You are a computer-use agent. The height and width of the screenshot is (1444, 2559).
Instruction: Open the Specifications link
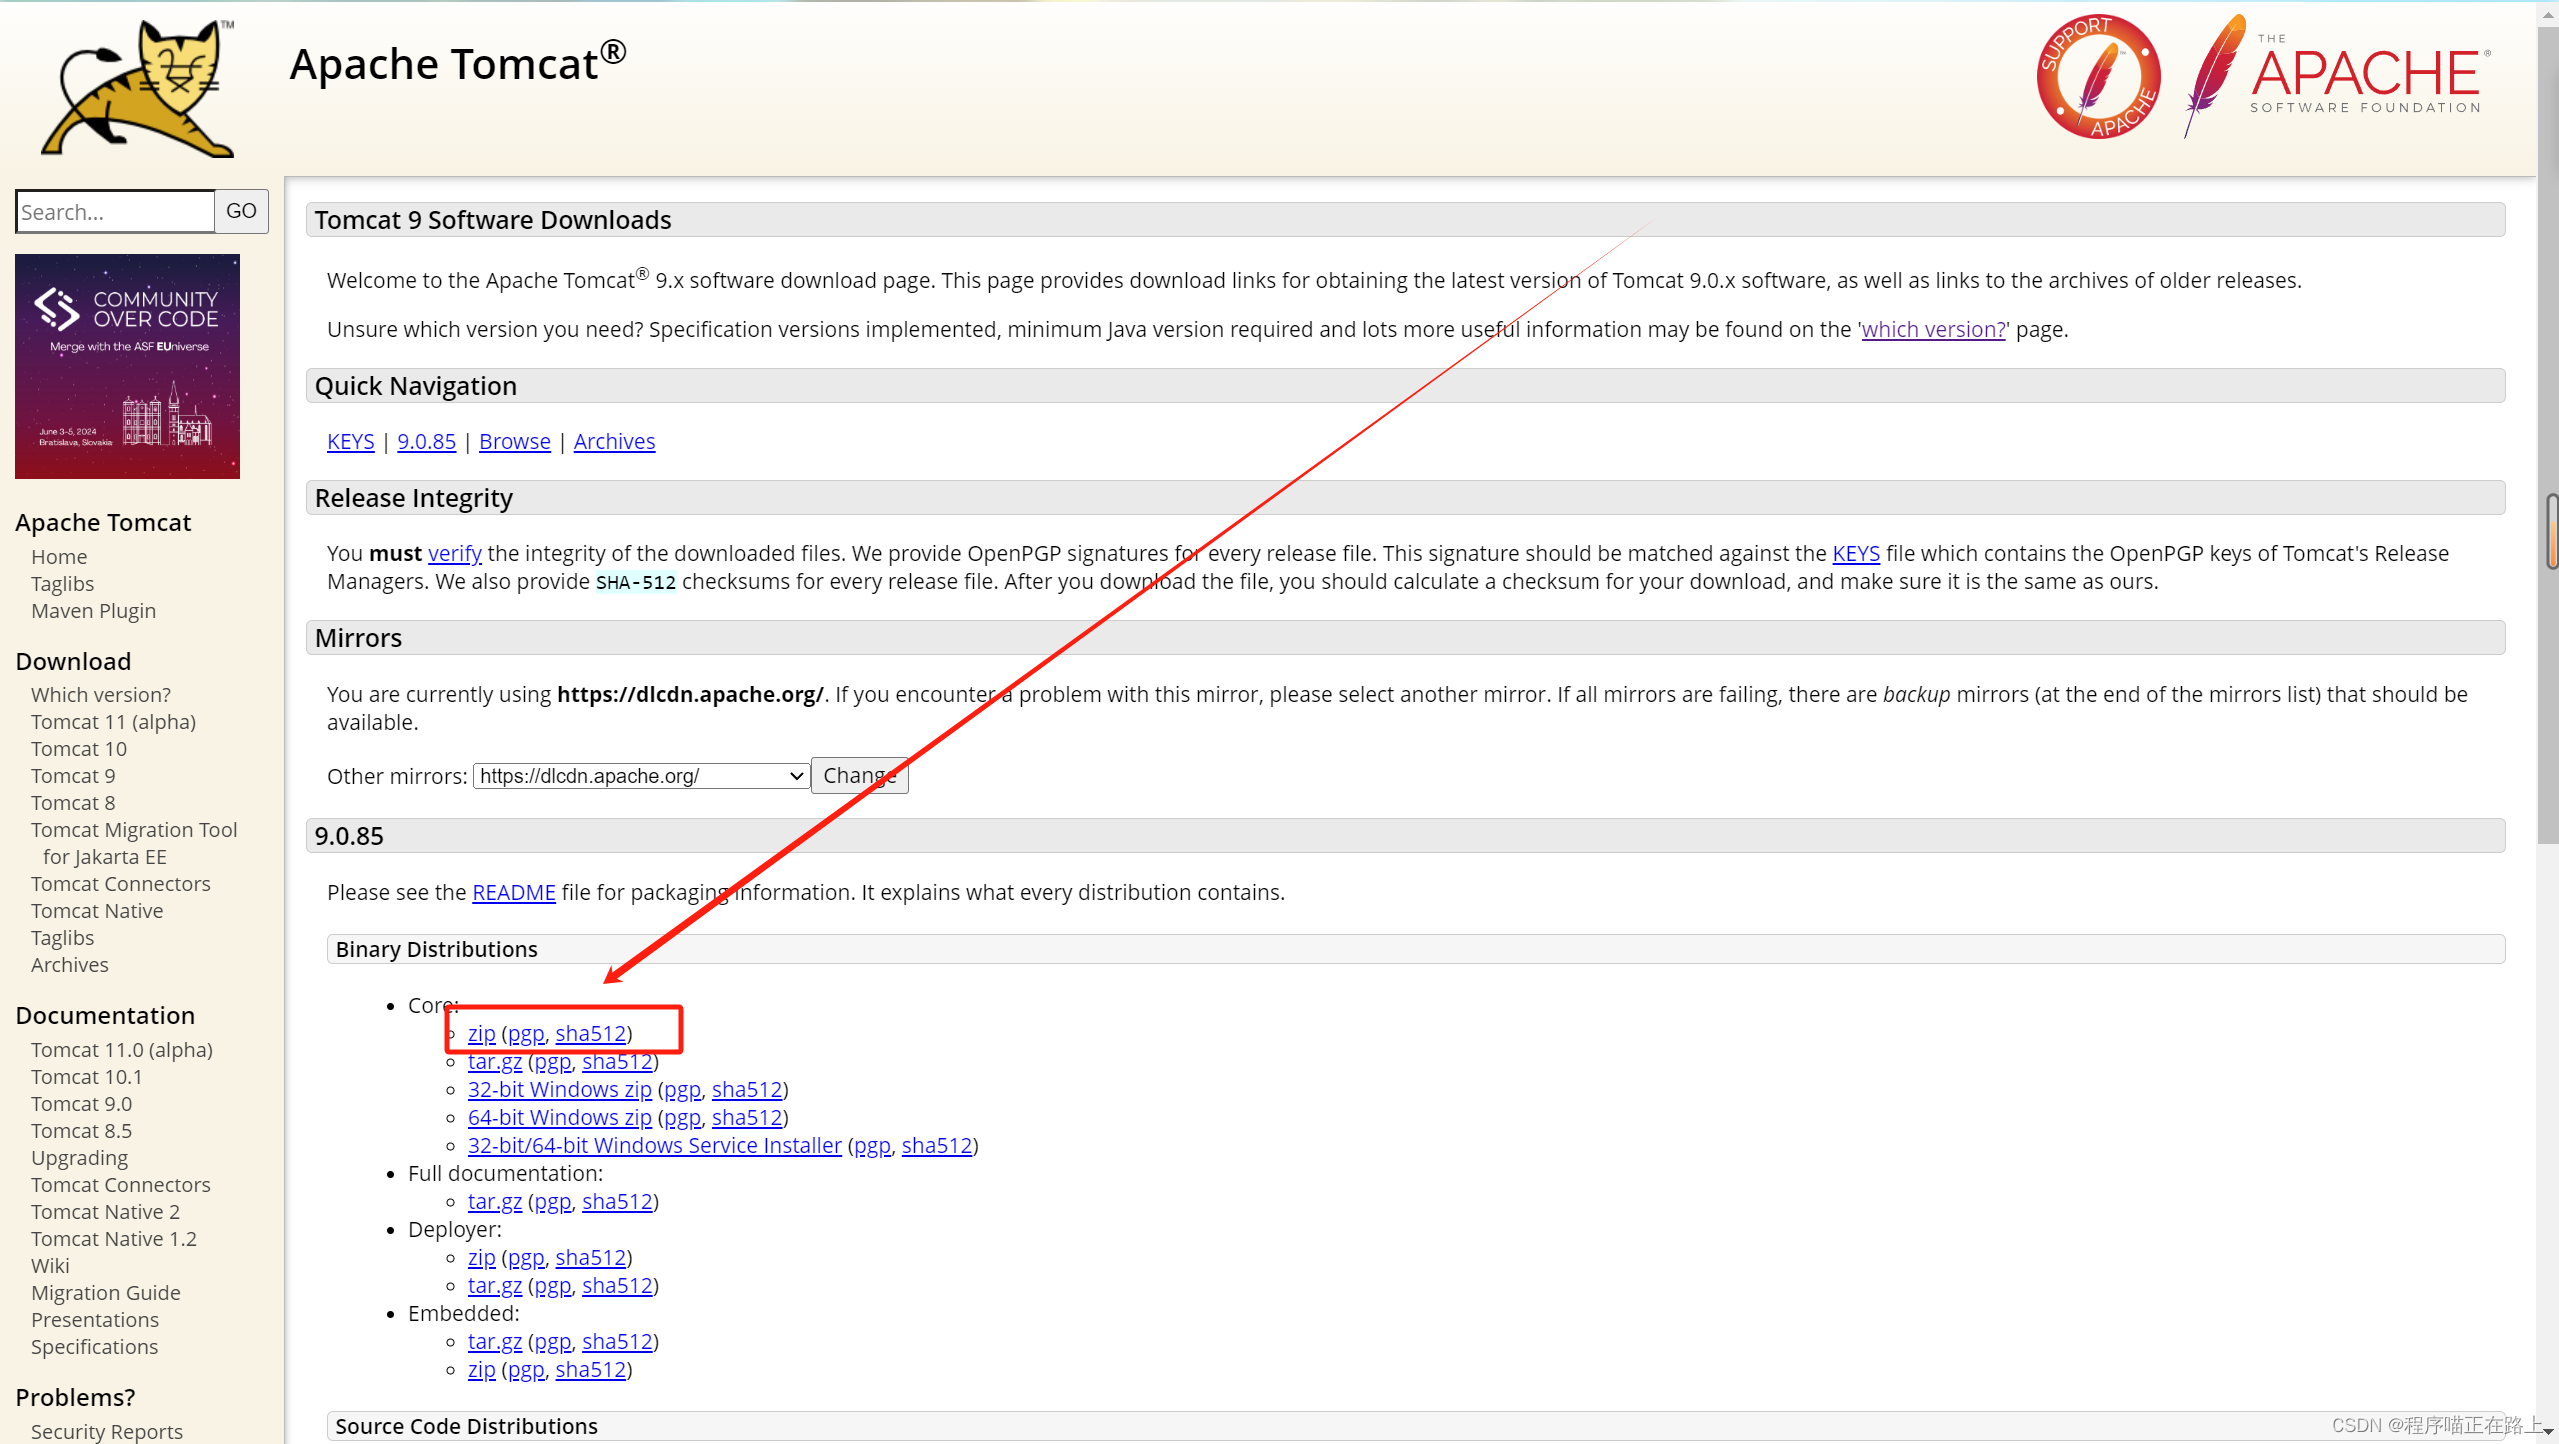[x=94, y=1347]
